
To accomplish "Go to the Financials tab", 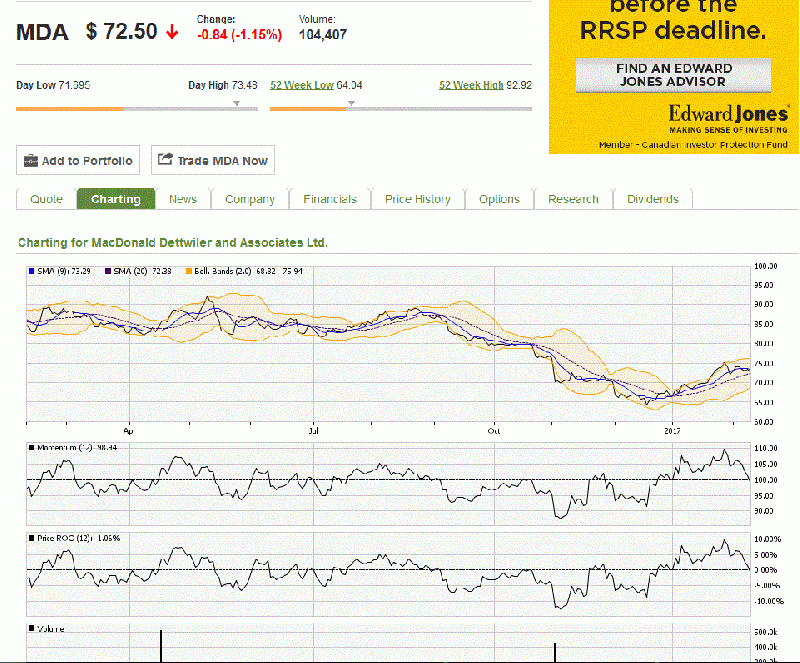I will 330,199.
